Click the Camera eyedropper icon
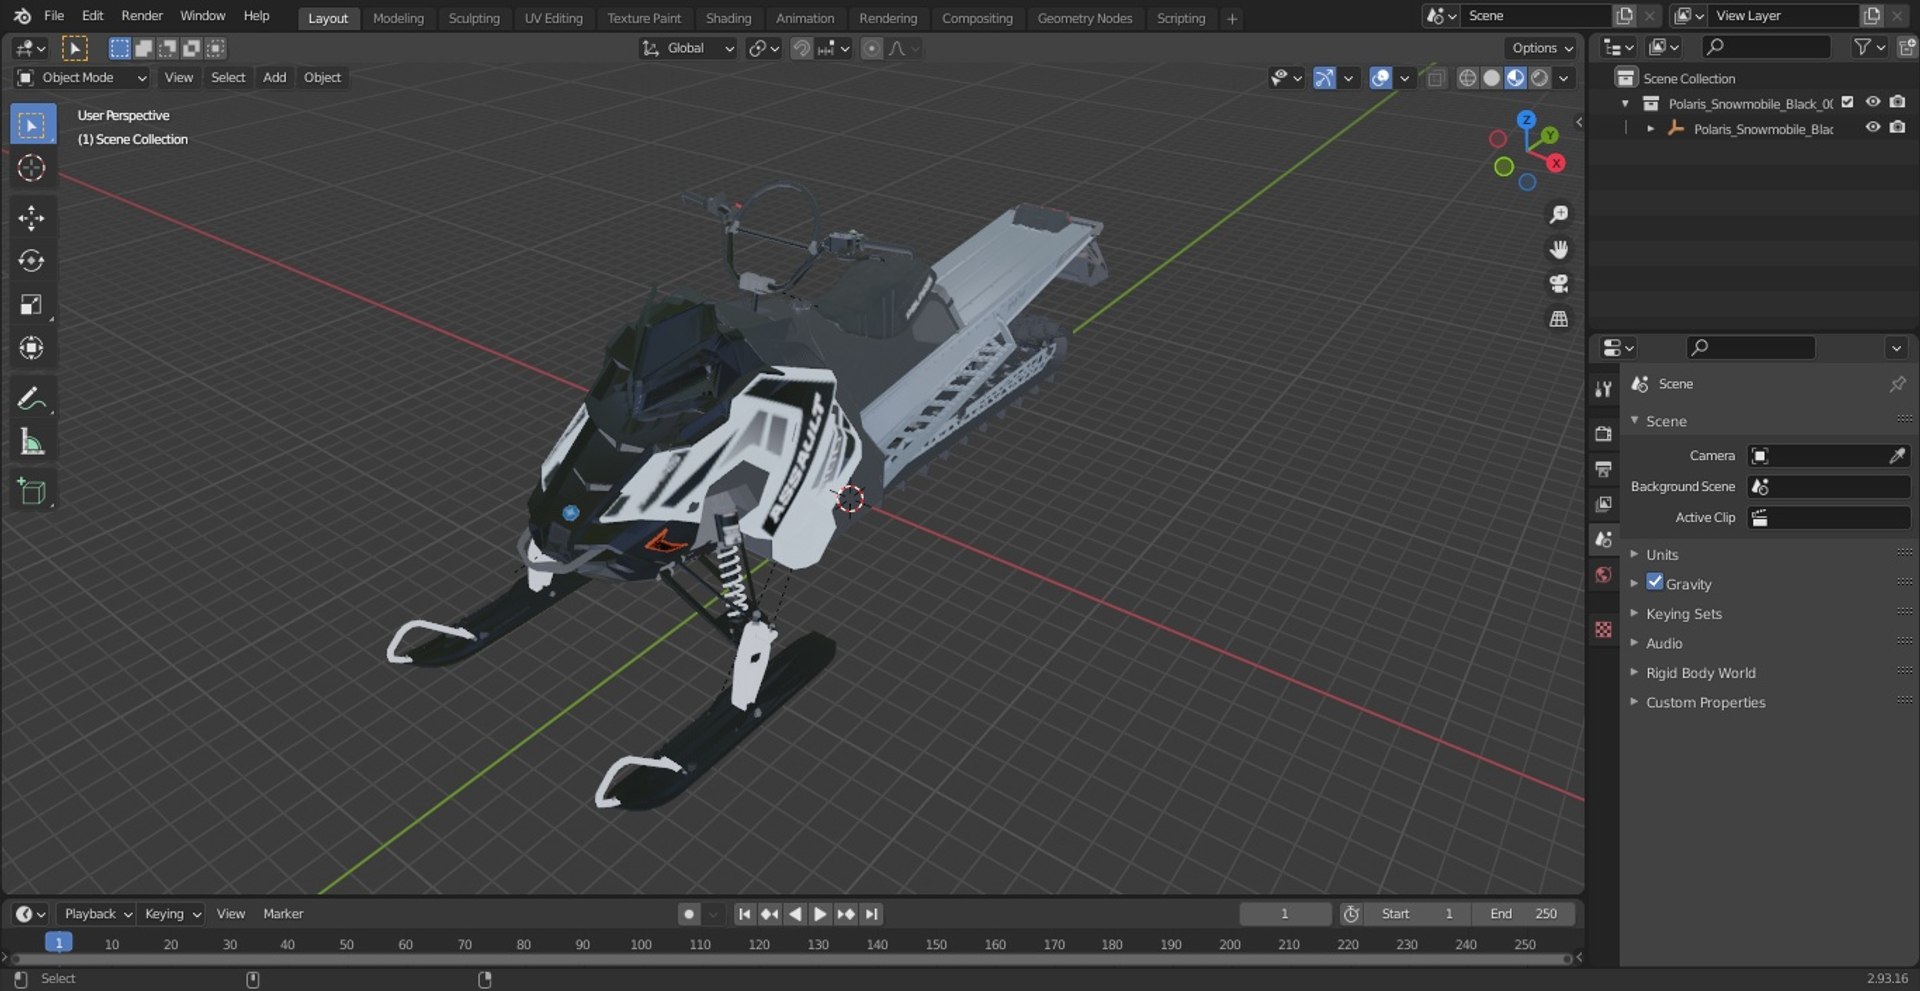The height and width of the screenshot is (991, 1920). [1897, 456]
